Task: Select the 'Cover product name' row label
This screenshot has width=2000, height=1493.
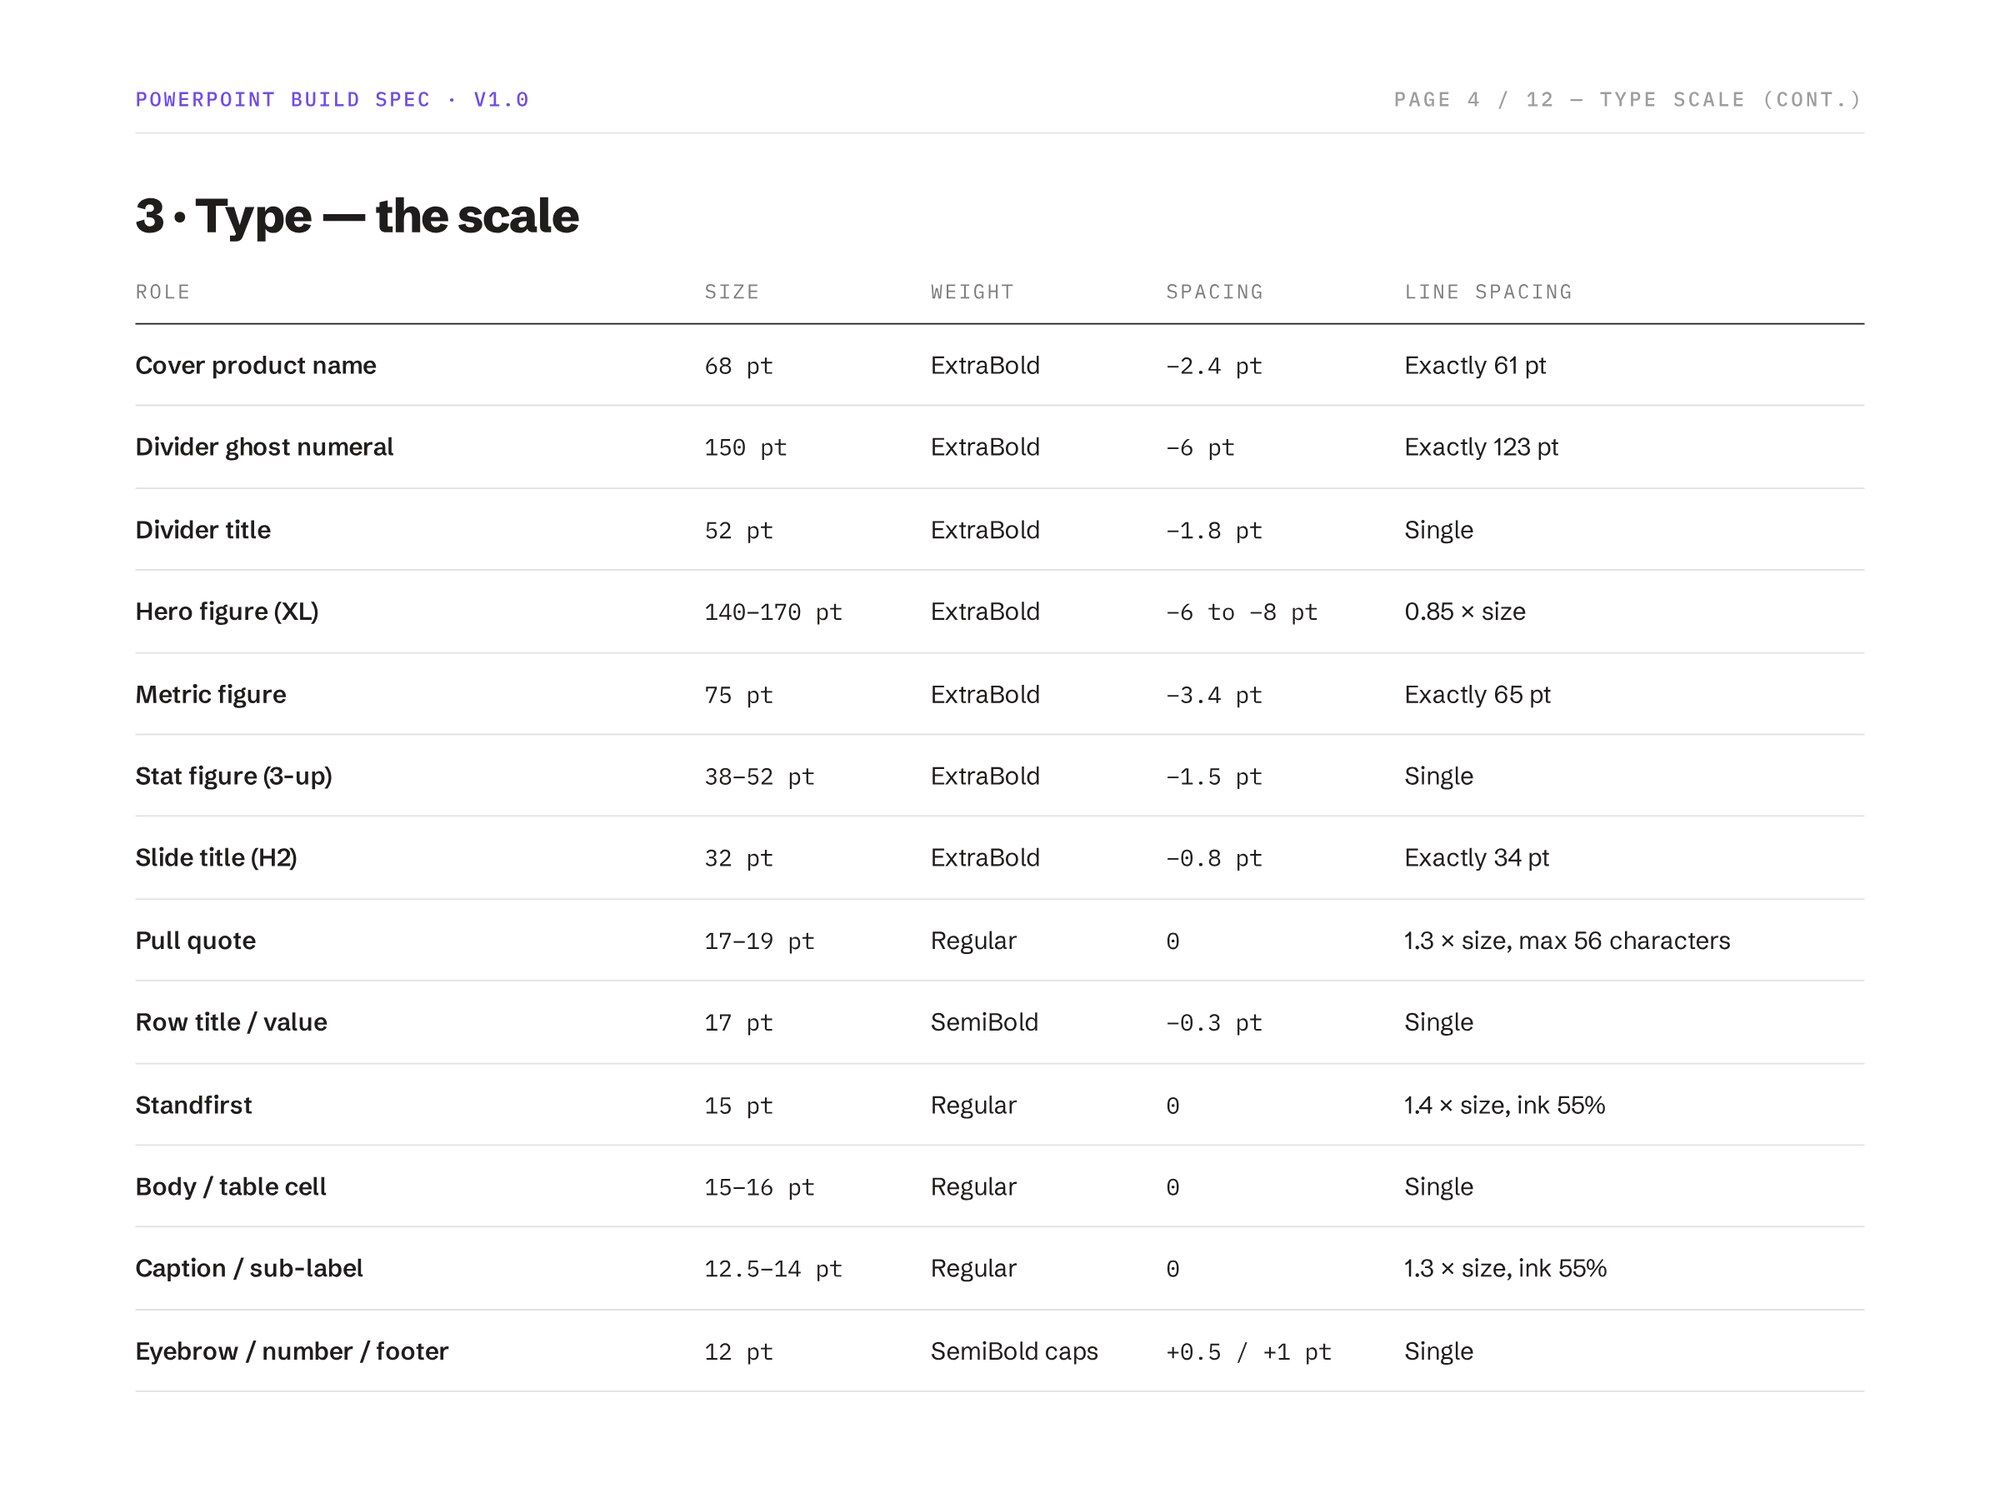Action: [x=256, y=366]
